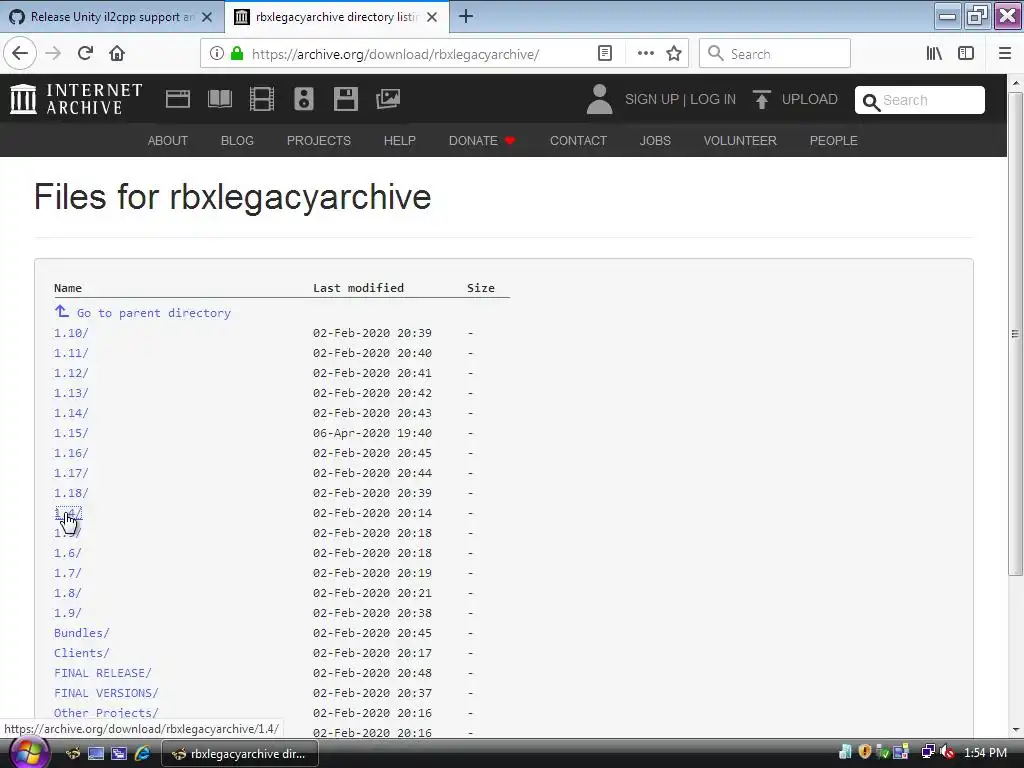Open the 1.9/ folder
The height and width of the screenshot is (768, 1024).
coord(68,613)
